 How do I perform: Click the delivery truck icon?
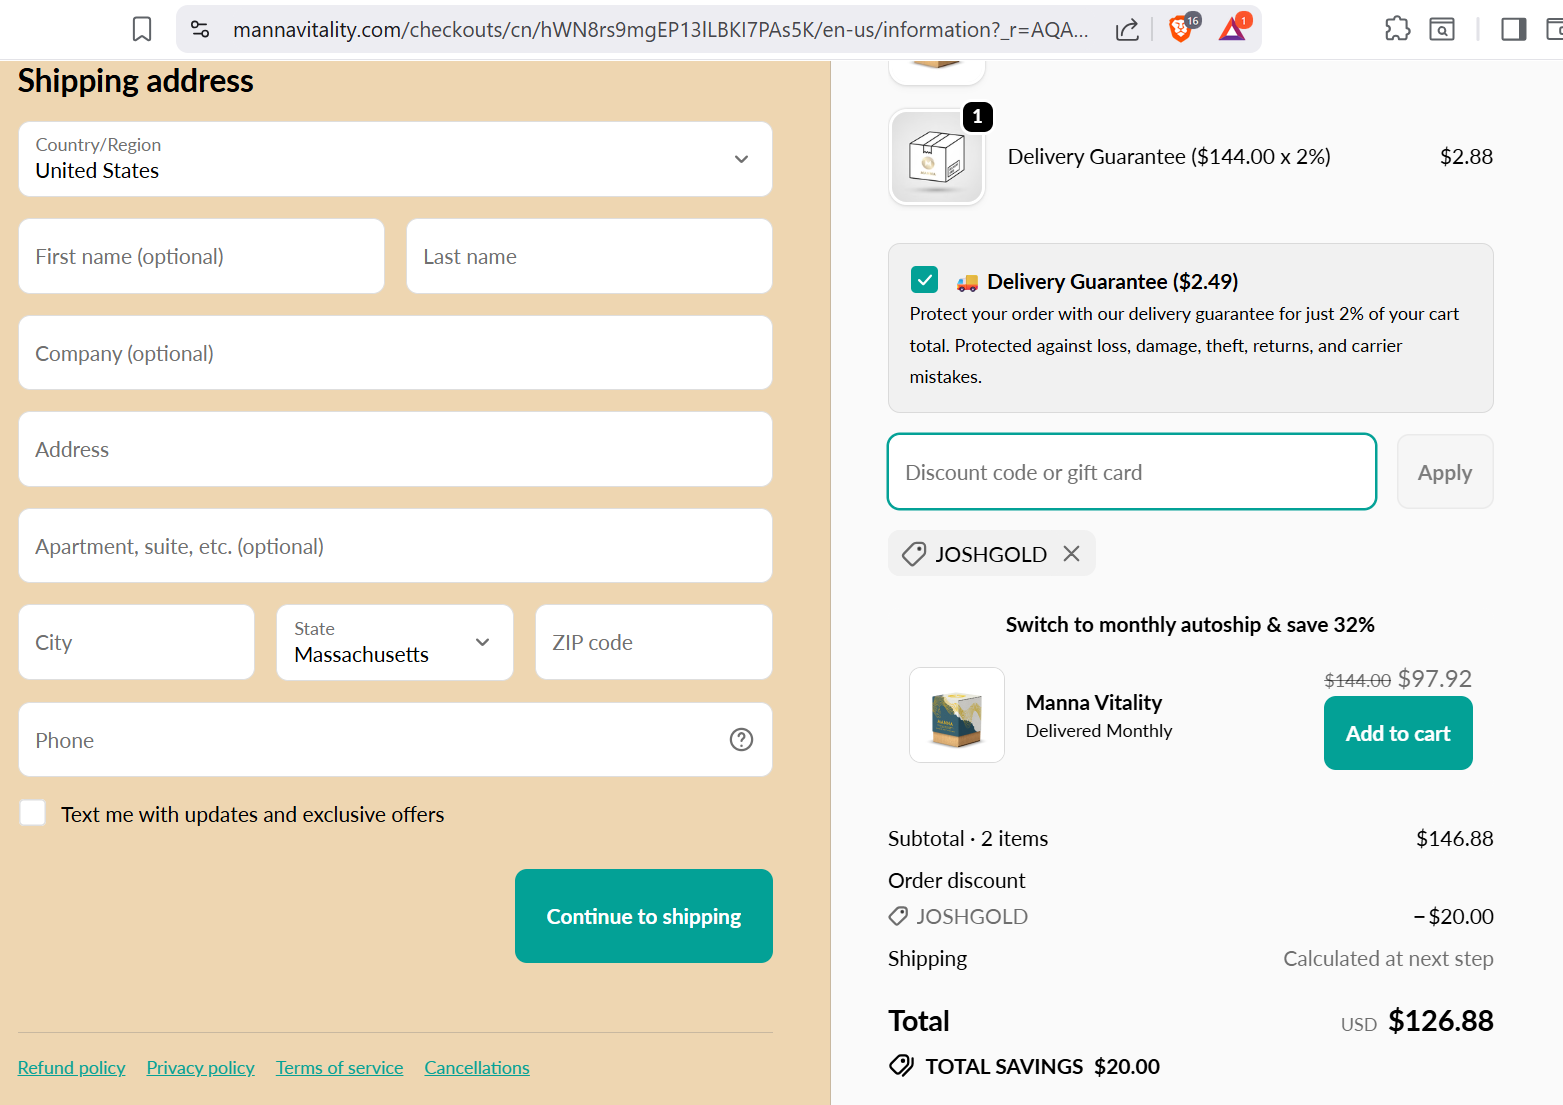[967, 283]
